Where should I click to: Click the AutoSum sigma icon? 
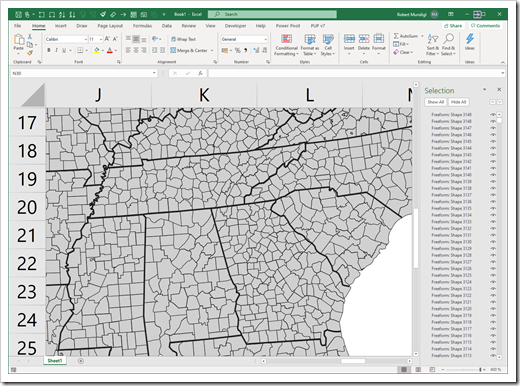pos(396,36)
